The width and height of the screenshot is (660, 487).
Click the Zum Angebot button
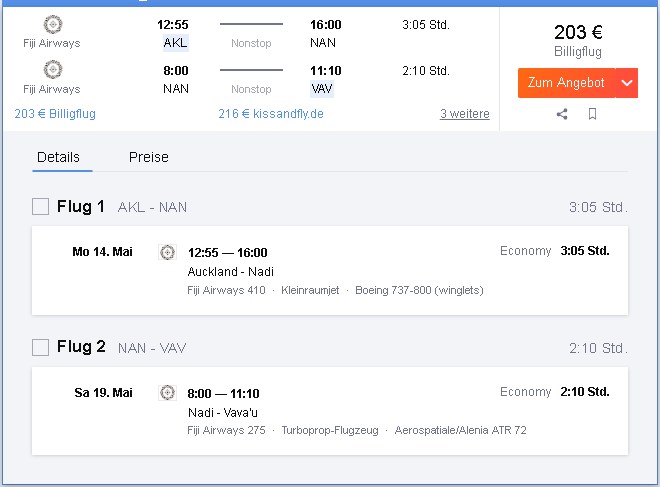pyautogui.click(x=567, y=83)
